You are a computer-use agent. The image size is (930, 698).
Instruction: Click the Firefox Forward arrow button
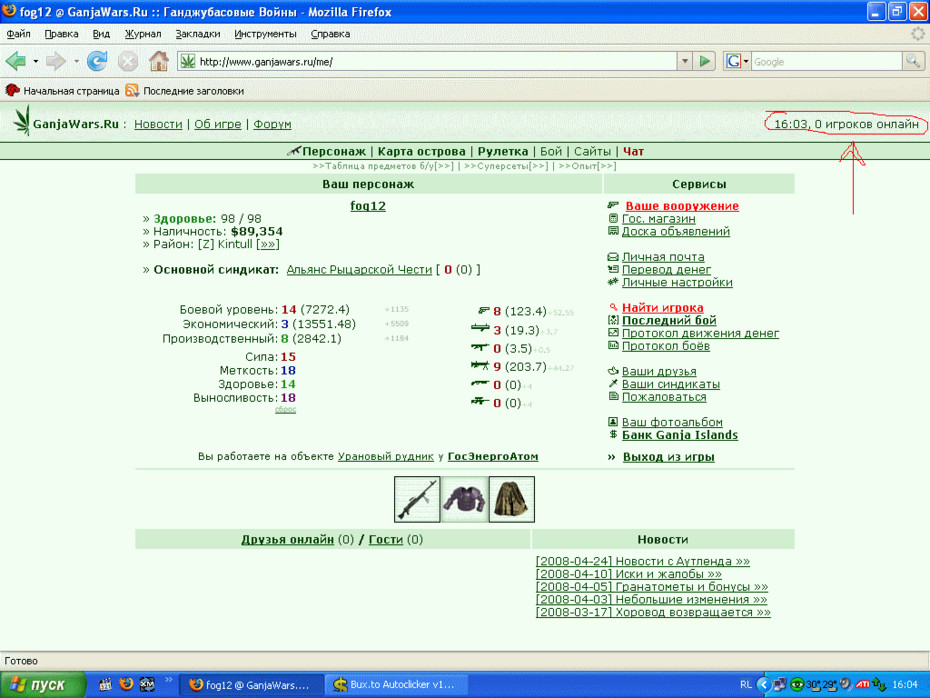coord(56,61)
